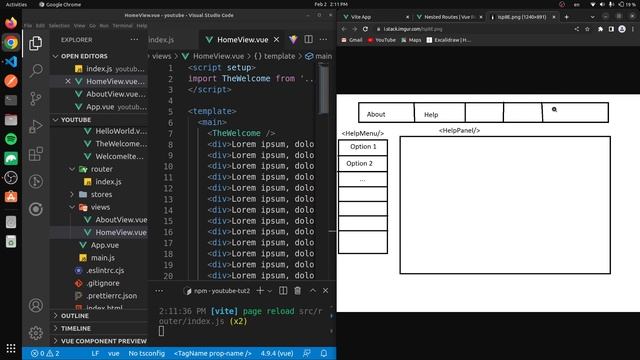The height and width of the screenshot is (360, 640).
Task: Close HomeView.vue in Open Editors list
Action: [68, 81]
